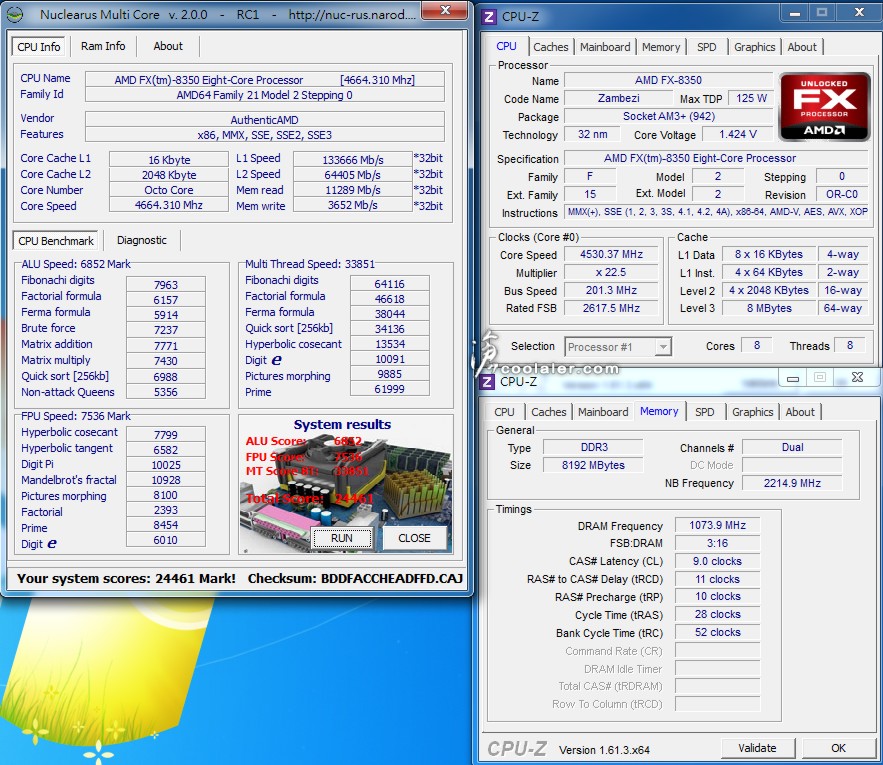This screenshot has height=765, width=883.
Task: Click the Package Socket AM3+ (942) value
Action: [669, 116]
